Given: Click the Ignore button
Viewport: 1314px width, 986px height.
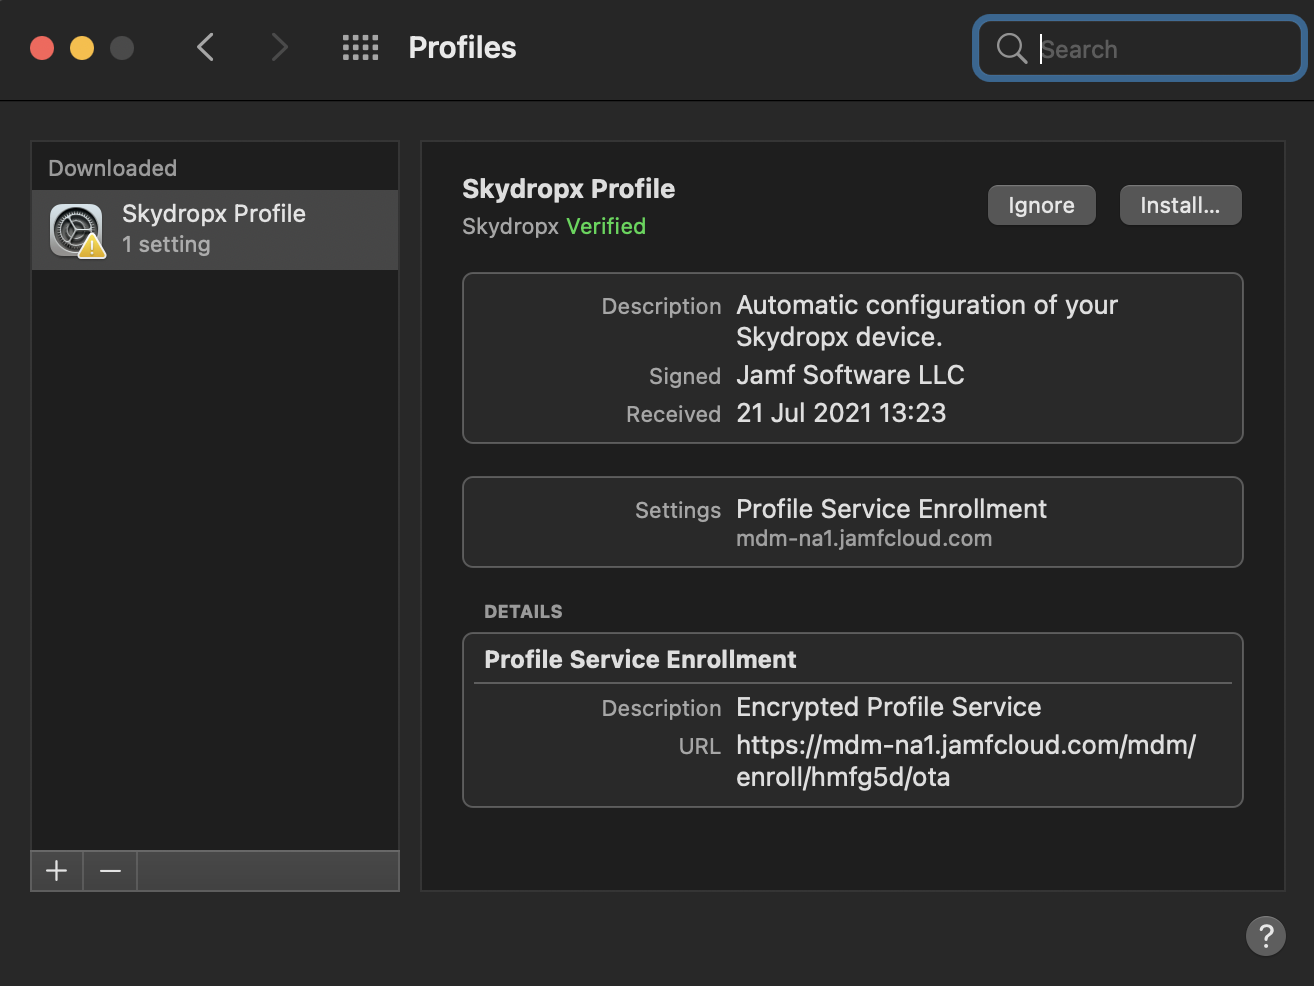Looking at the screenshot, I should pyautogui.click(x=1041, y=205).
